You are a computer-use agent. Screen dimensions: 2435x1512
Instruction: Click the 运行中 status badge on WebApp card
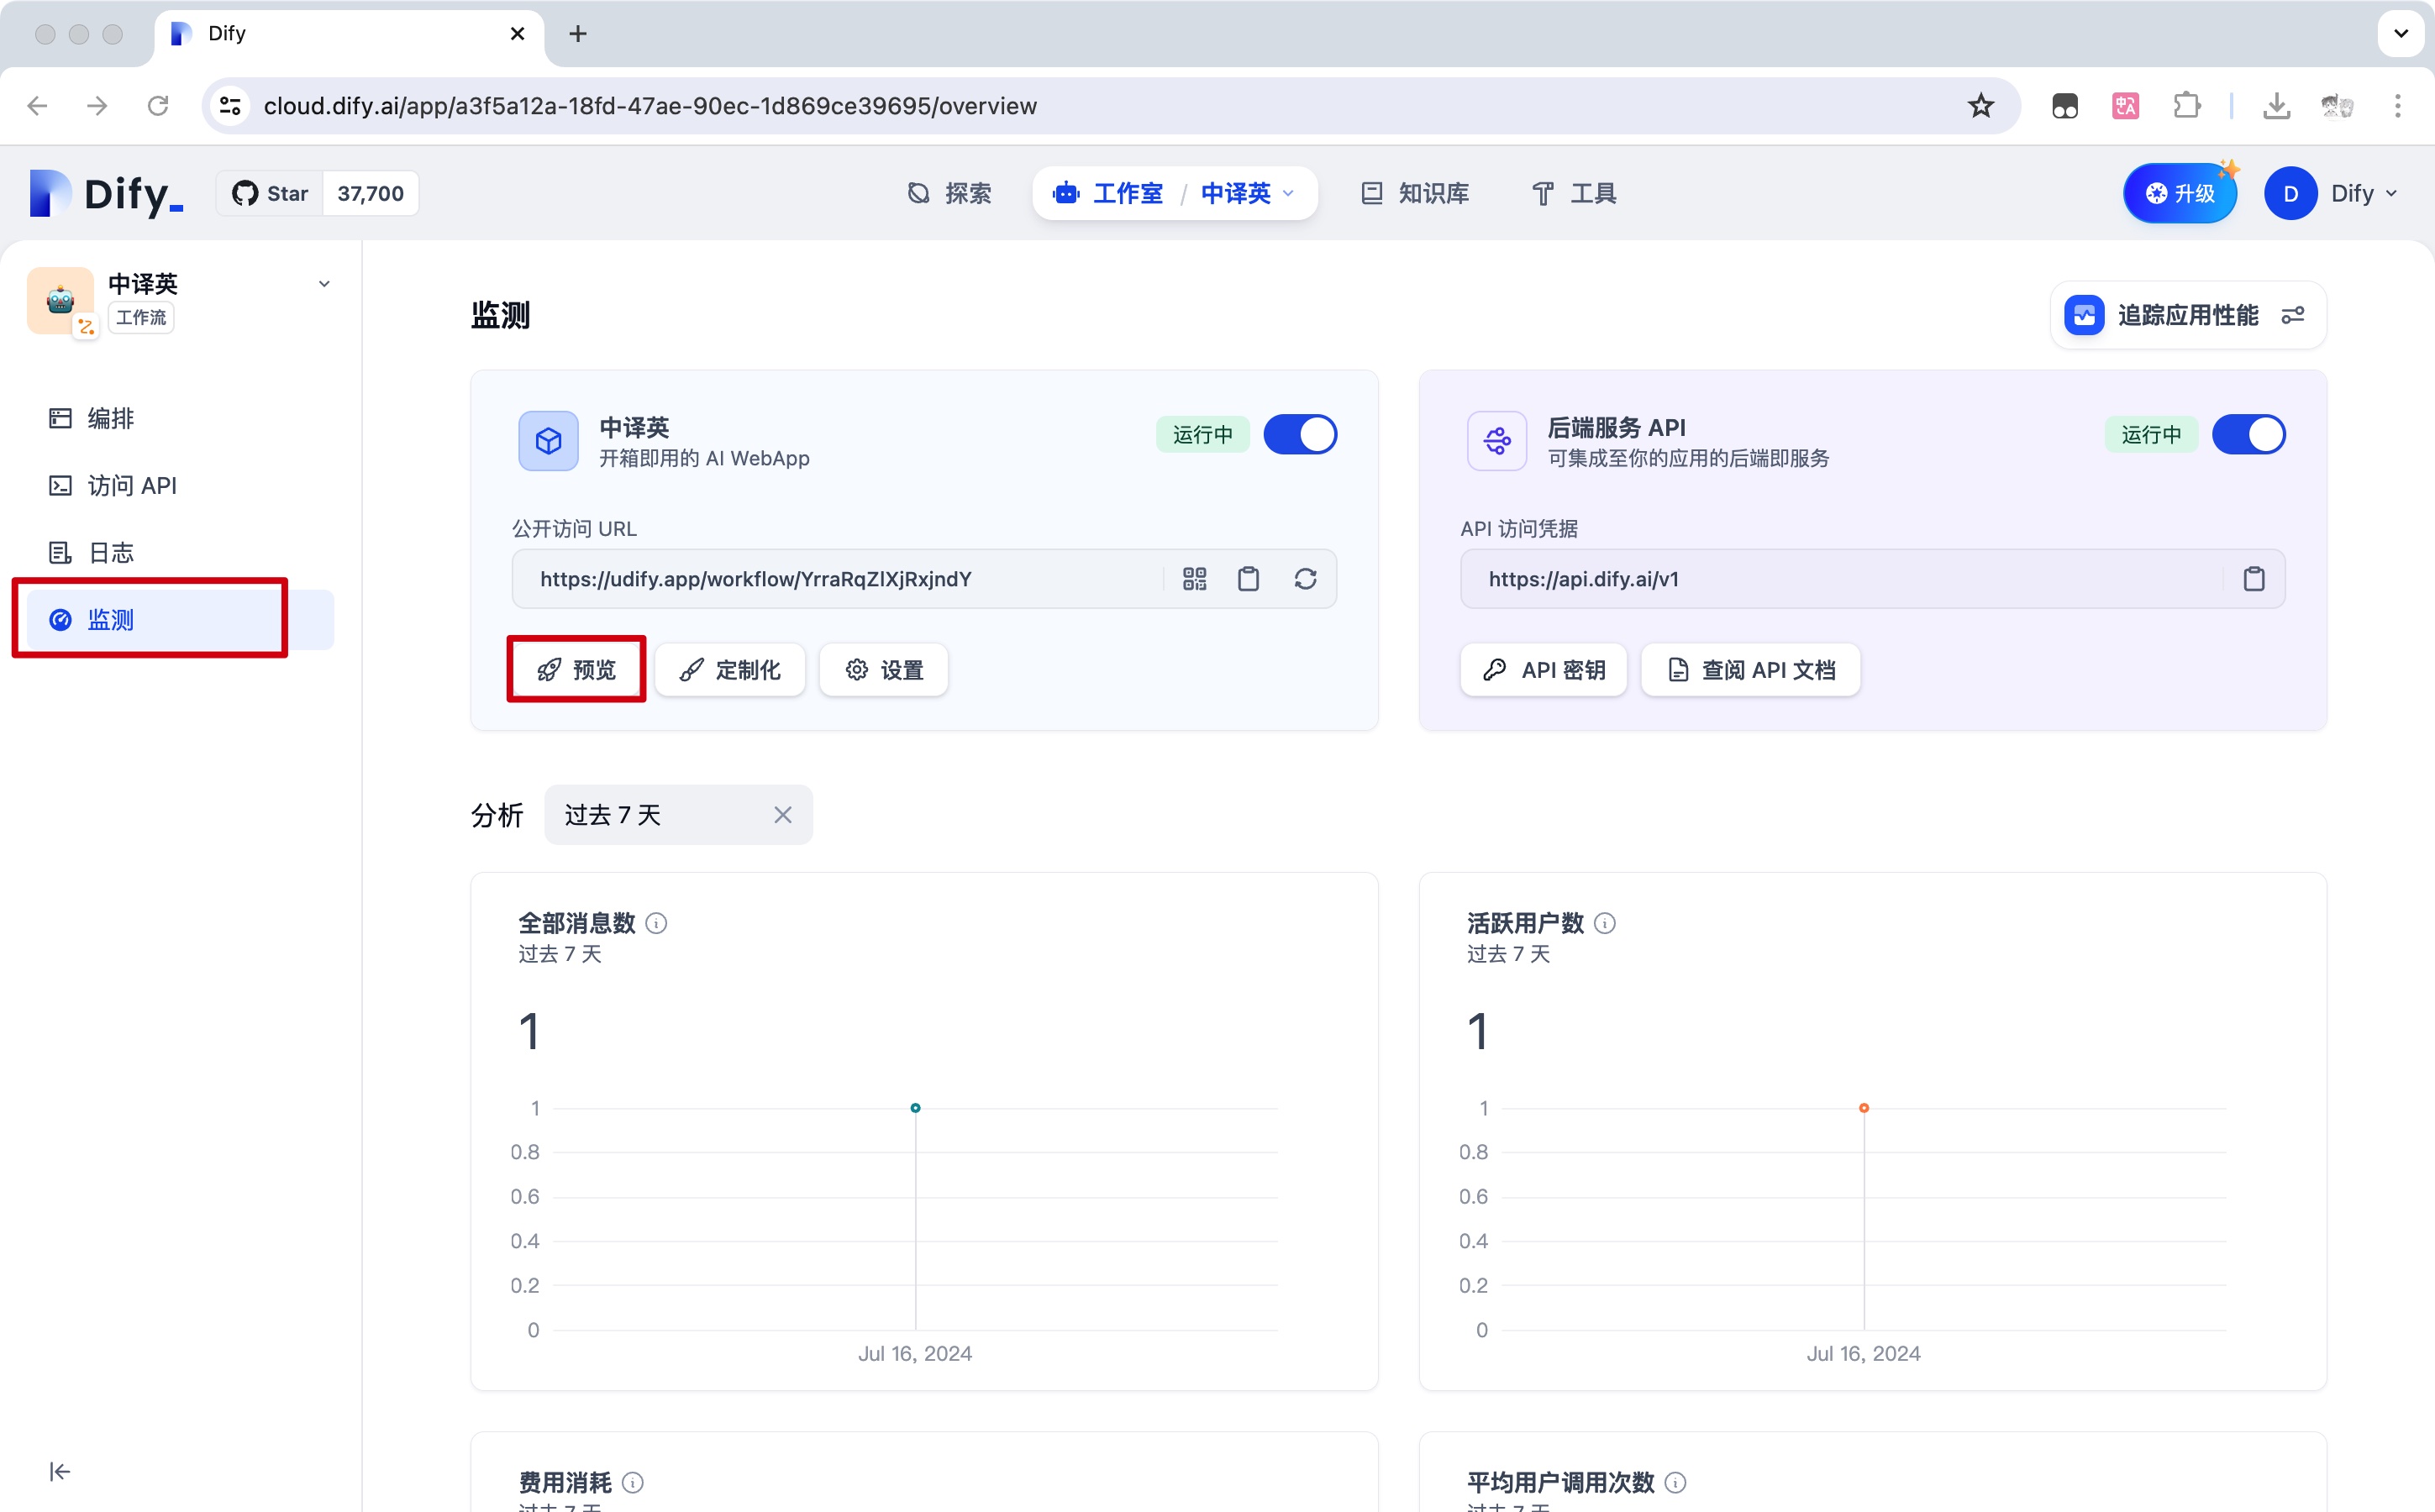click(1202, 435)
